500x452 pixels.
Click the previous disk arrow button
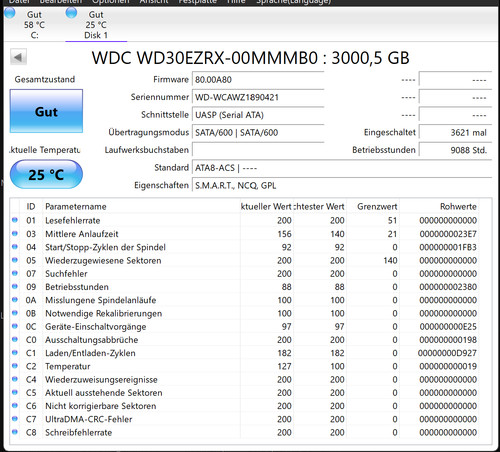pos(18,57)
